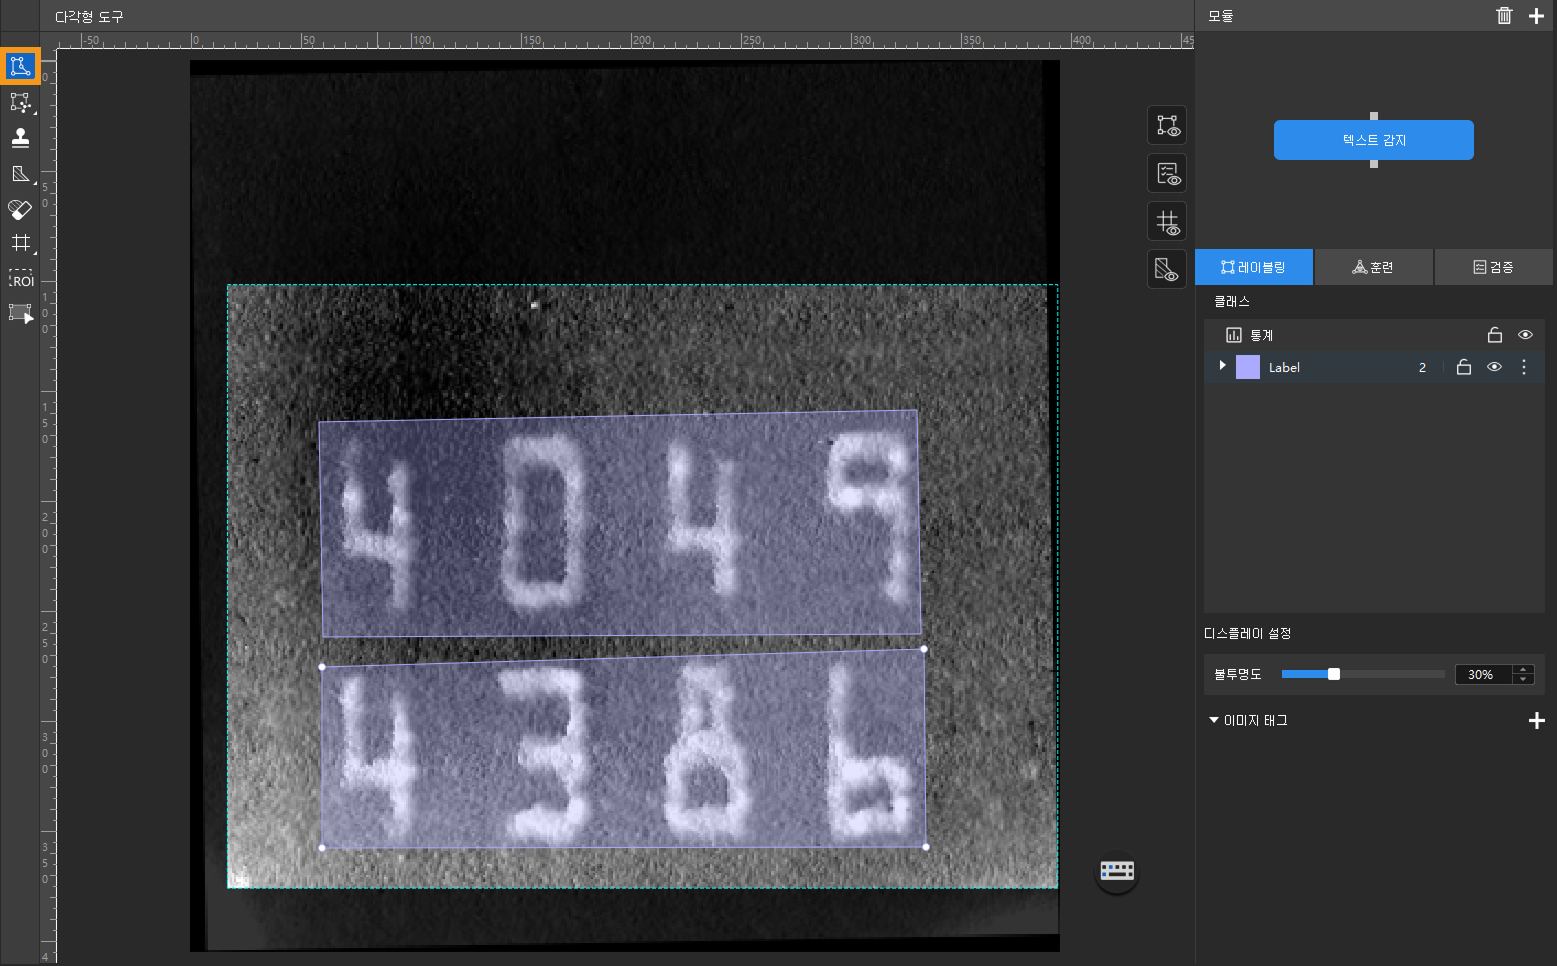The width and height of the screenshot is (1557, 966).
Task: Select the mask polygon tool
Action: point(20,174)
